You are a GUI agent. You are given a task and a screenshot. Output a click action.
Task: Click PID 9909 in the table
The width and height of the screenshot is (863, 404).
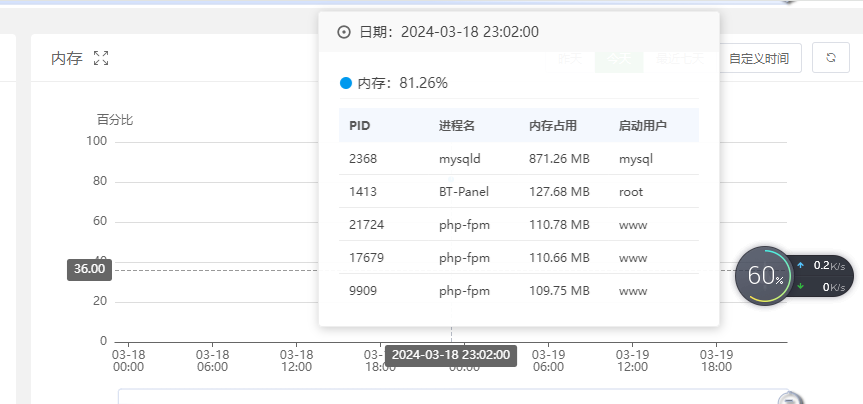pyautogui.click(x=363, y=291)
